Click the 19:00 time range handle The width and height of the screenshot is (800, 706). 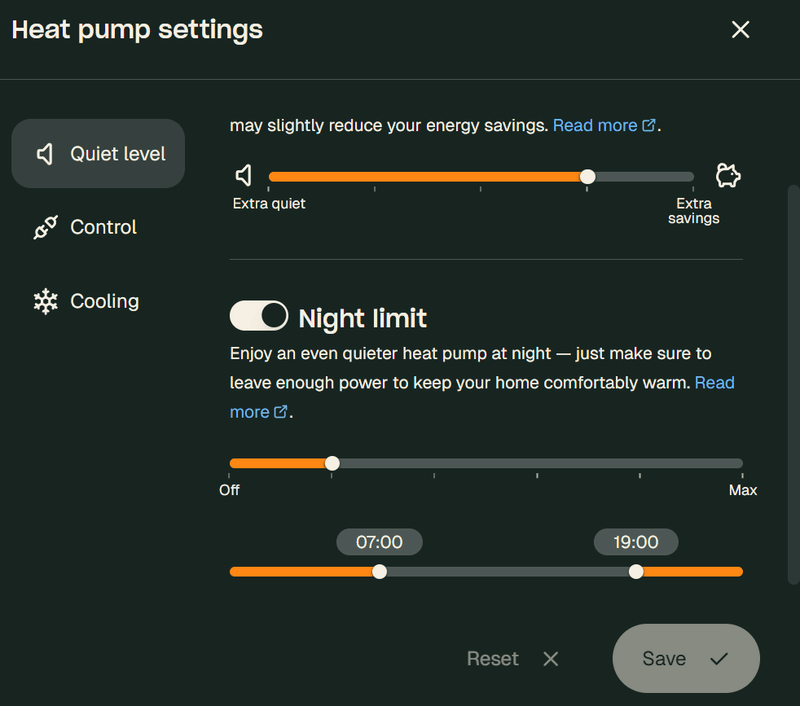click(x=636, y=571)
